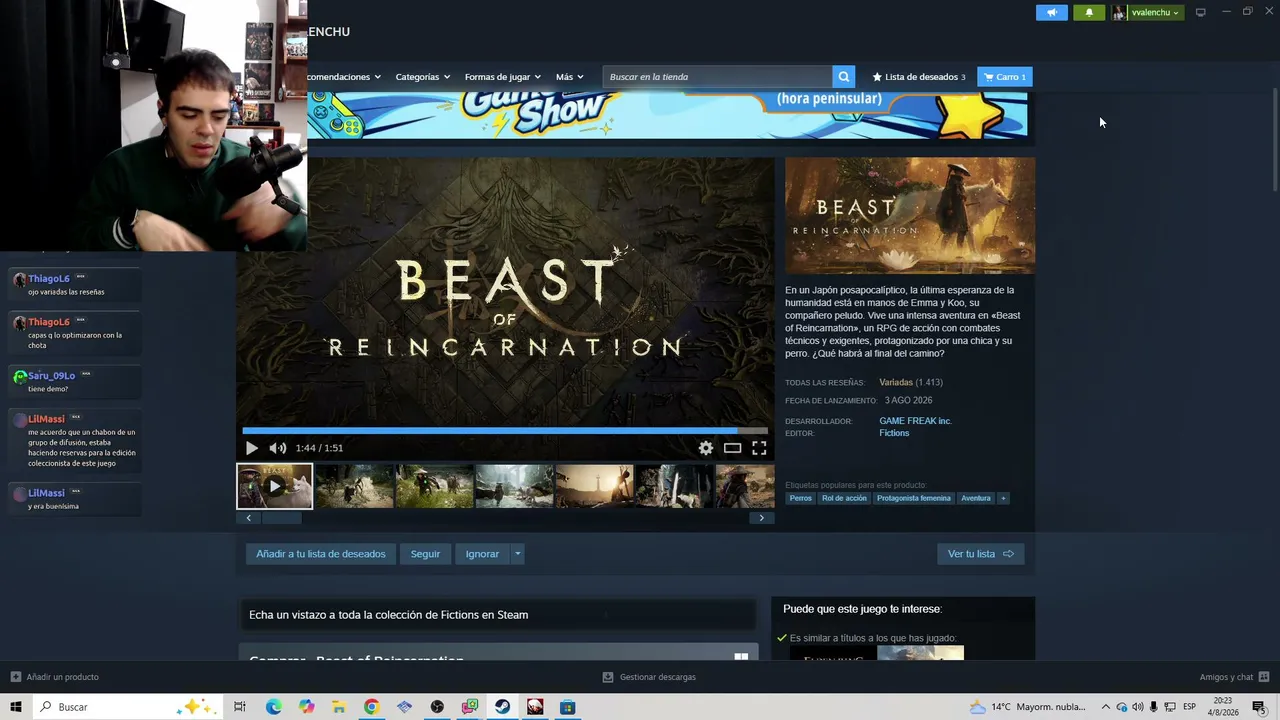Open Task View on taskbar

pyautogui.click(x=240, y=707)
